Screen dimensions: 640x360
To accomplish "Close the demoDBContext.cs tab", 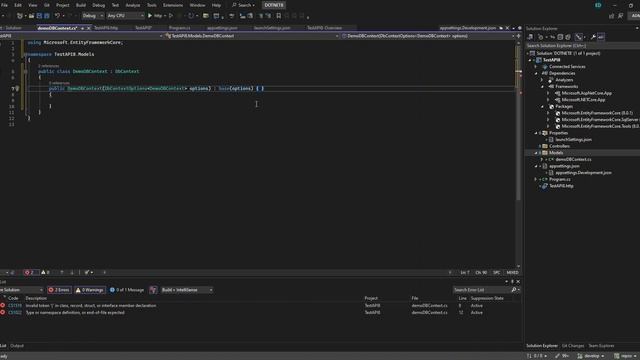I will tap(89, 28).
